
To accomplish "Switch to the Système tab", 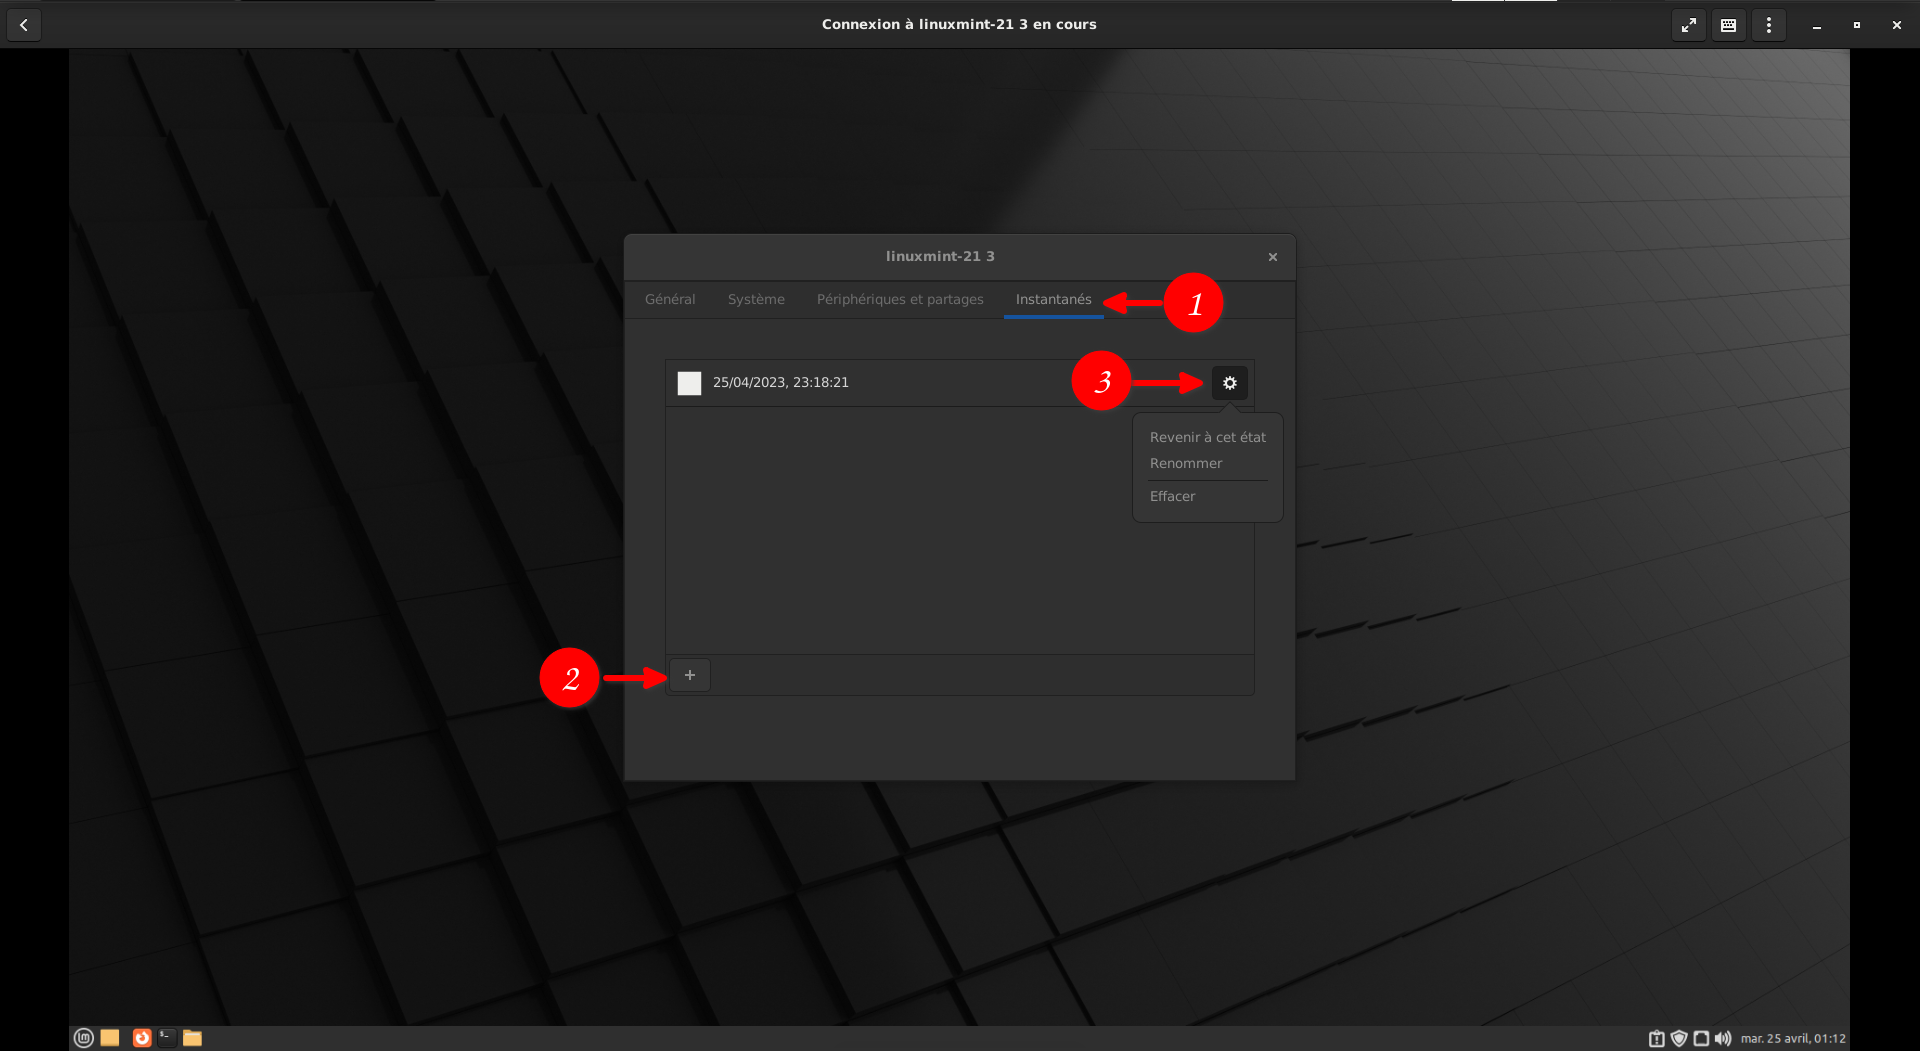I will pyautogui.click(x=756, y=299).
